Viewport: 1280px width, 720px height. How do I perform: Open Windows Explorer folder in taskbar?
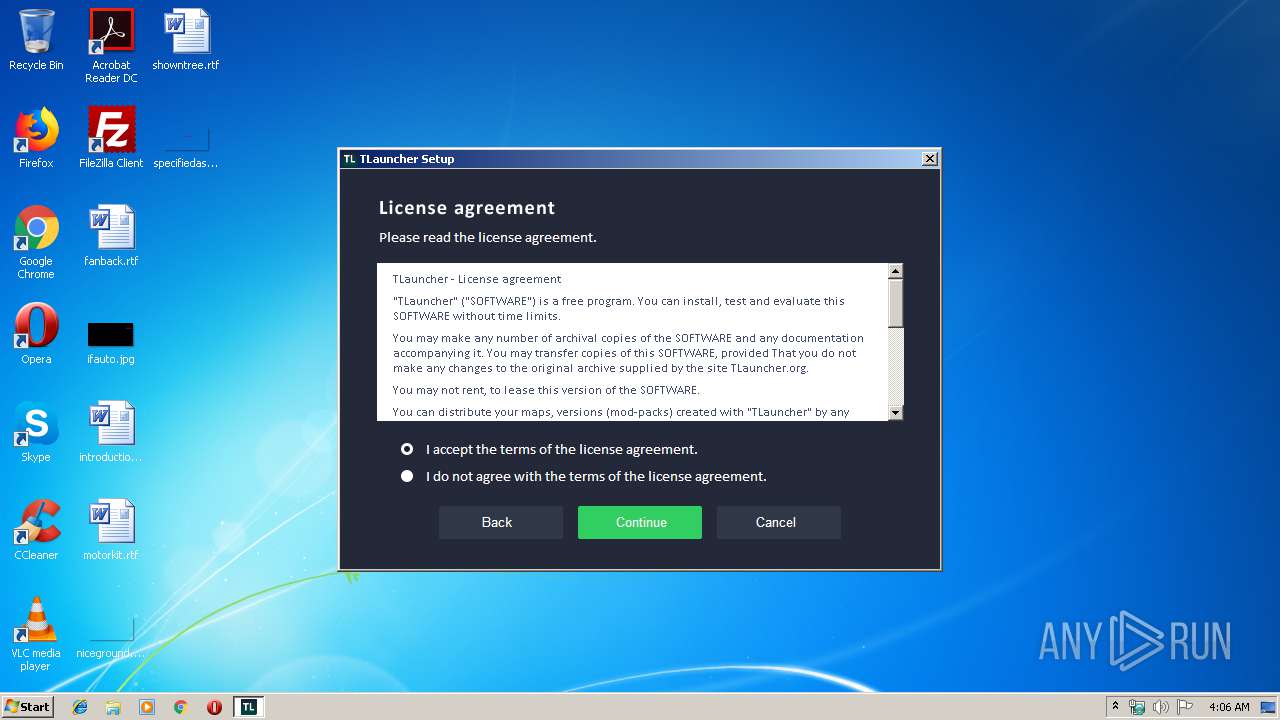pyautogui.click(x=113, y=707)
